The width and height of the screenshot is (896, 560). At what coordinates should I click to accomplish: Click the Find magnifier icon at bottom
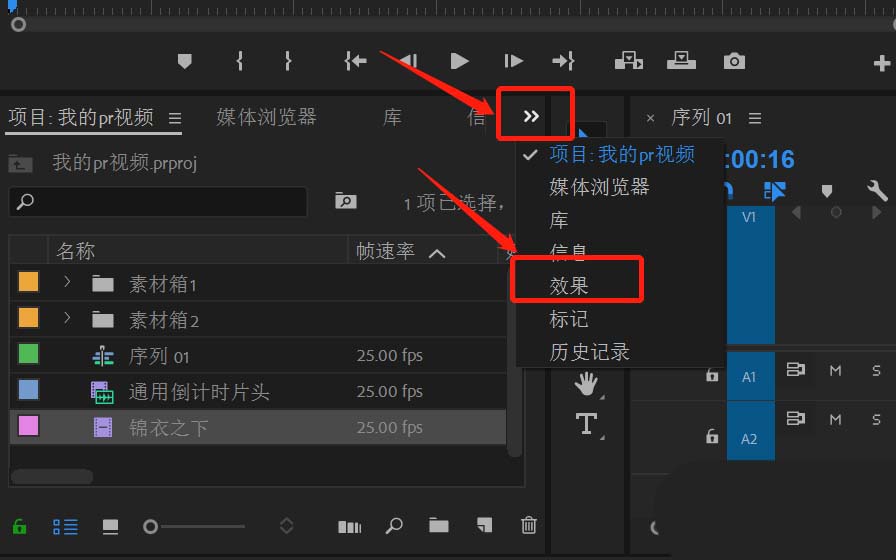[394, 526]
